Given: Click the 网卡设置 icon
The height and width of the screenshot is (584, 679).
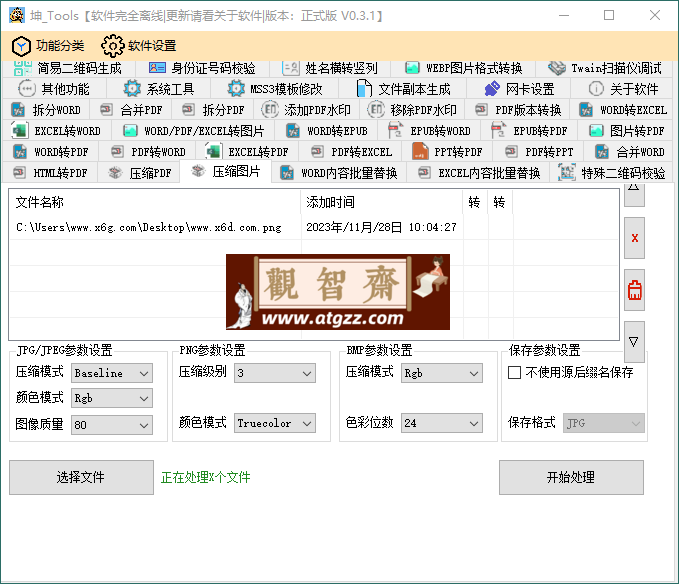Looking at the screenshot, I should [x=492, y=89].
